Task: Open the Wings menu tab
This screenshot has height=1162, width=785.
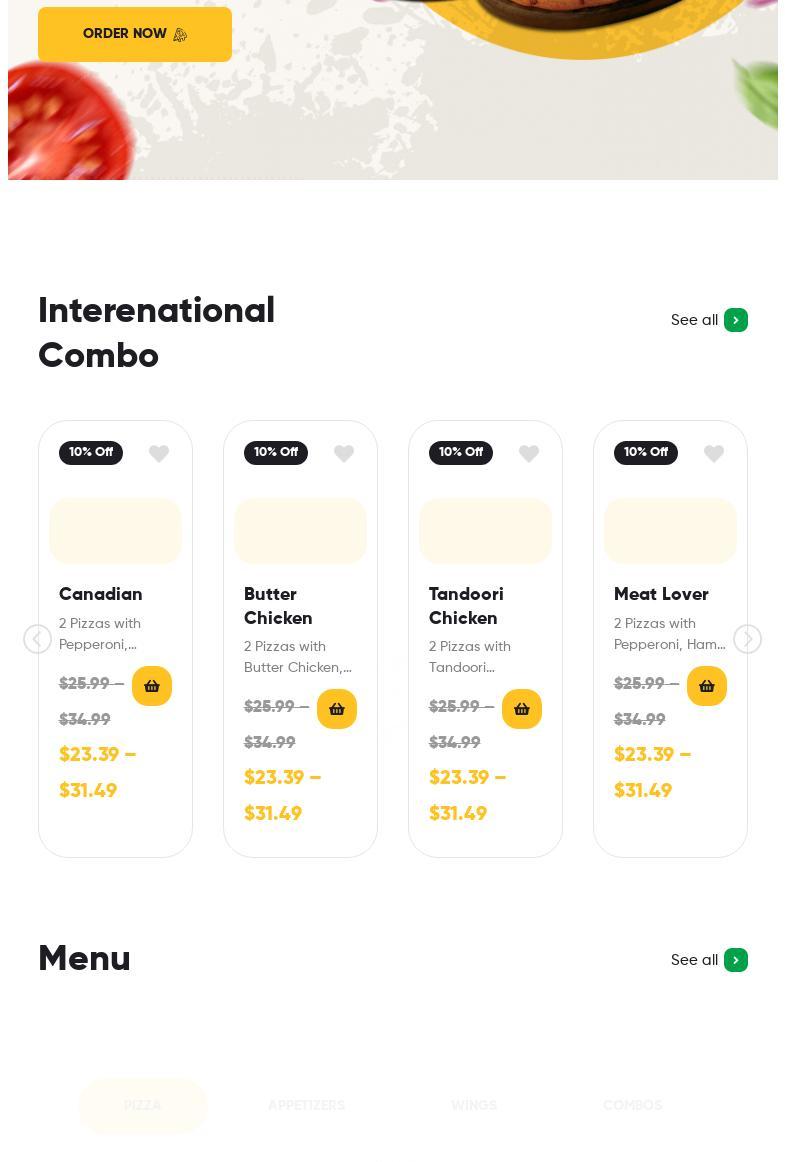Action: tap(474, 1106)
